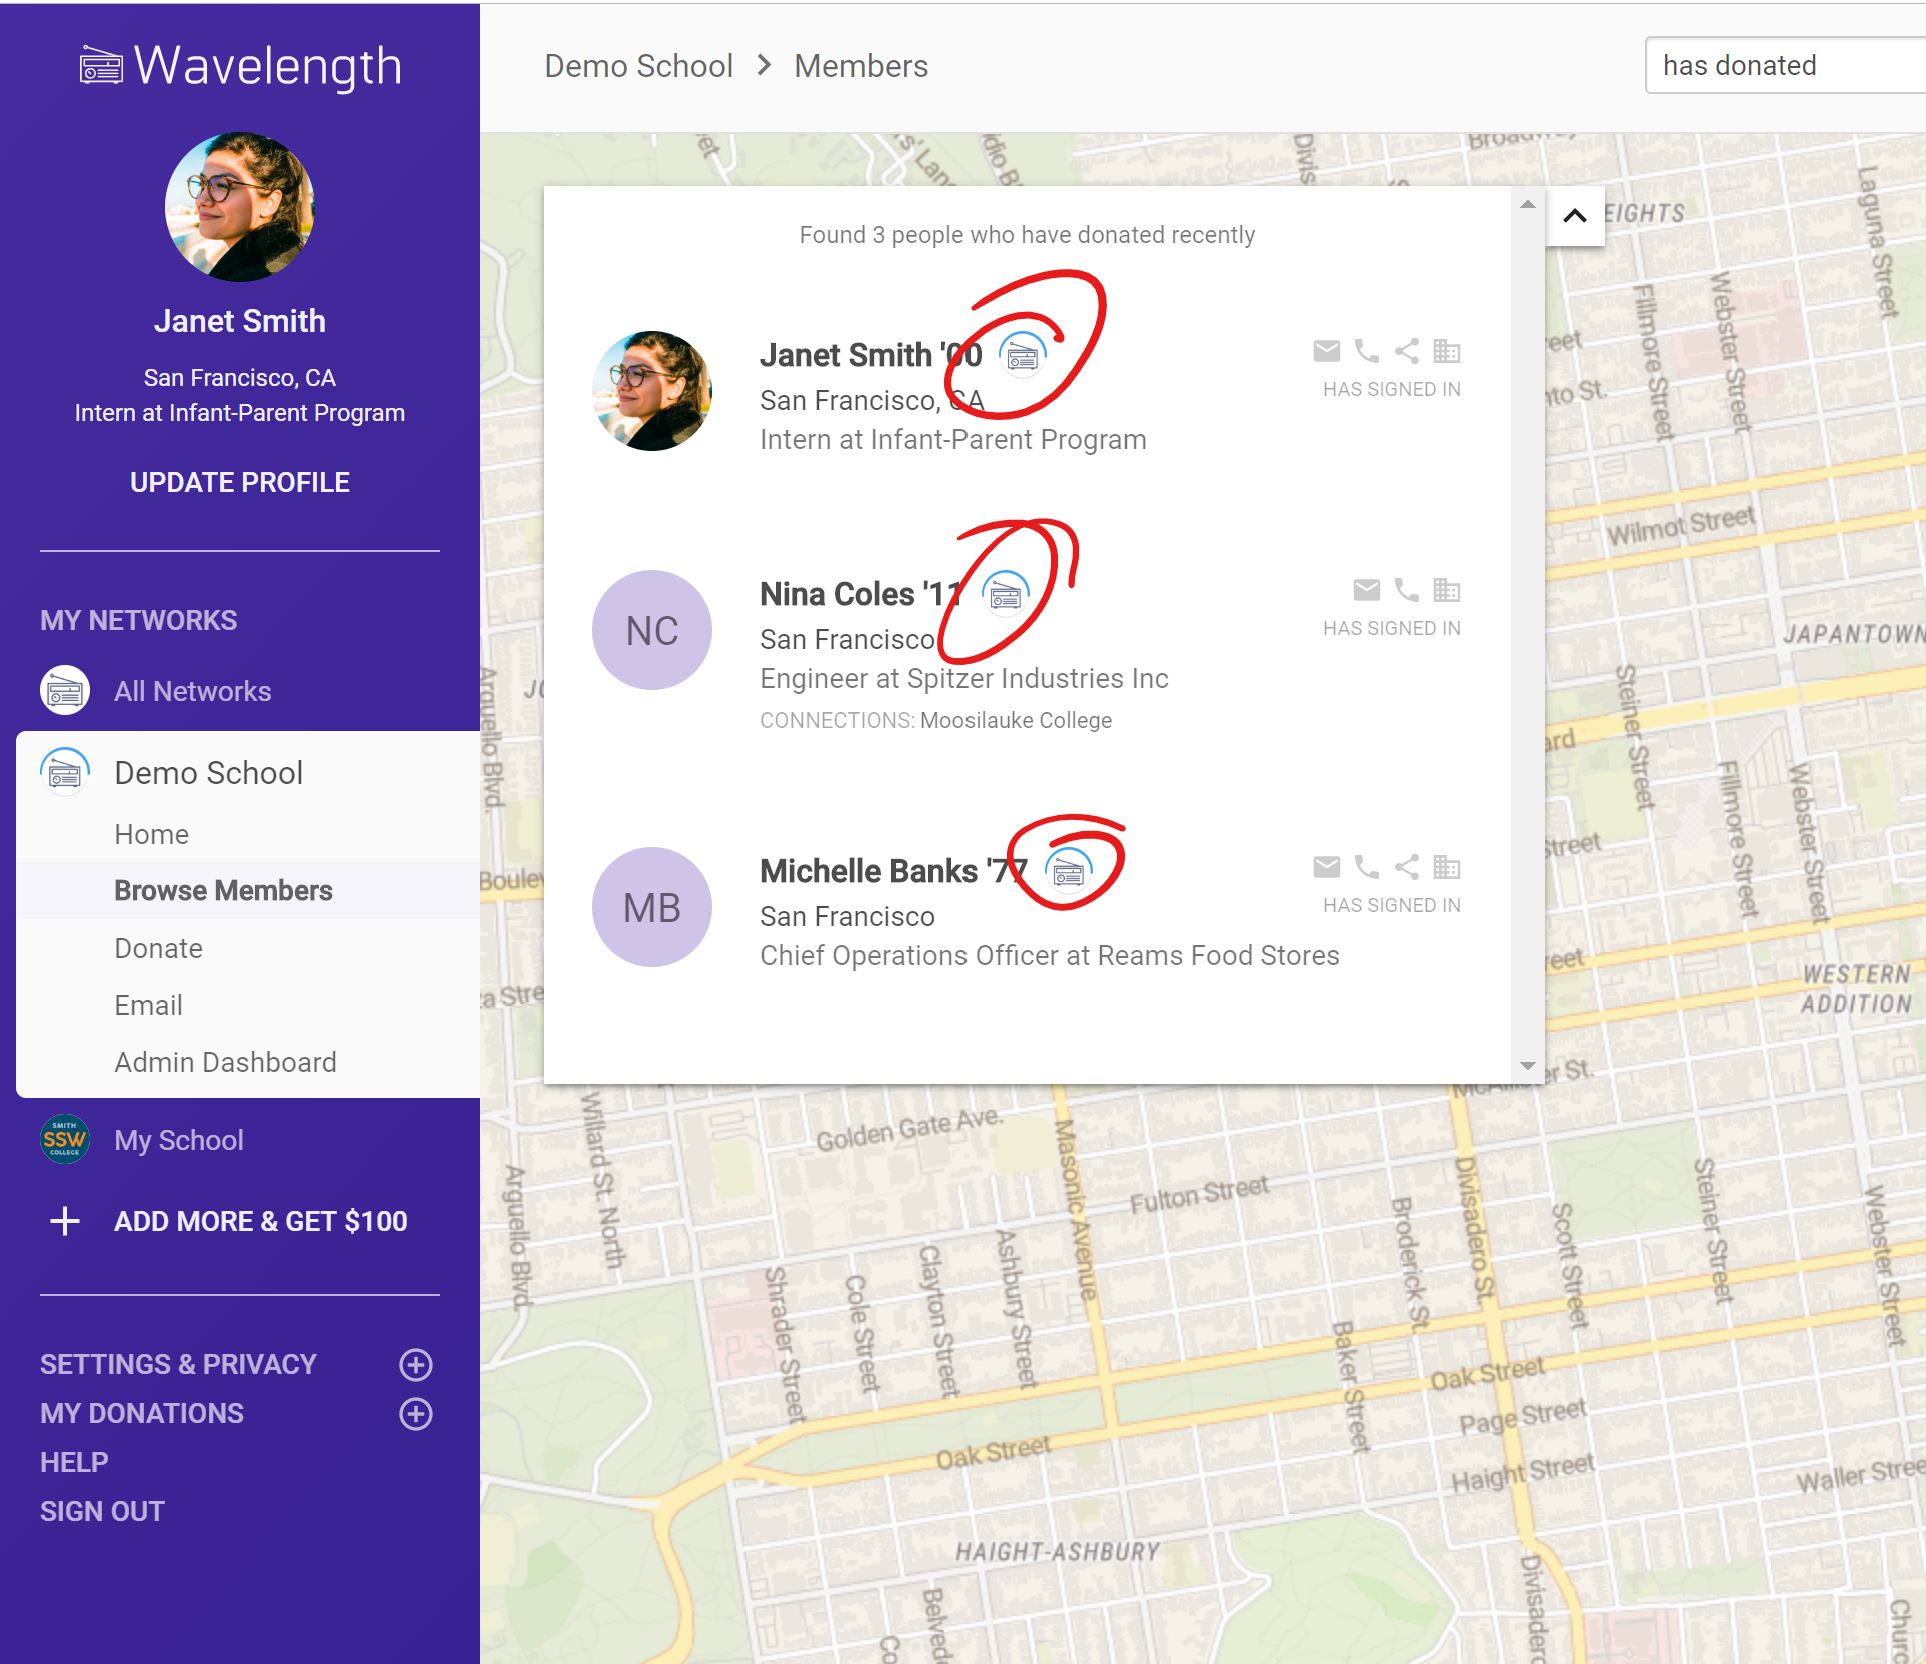Click the phone icon for Nina Coles
Viewport: 1926px width, 1664px height.
[x=1406, y=590]
